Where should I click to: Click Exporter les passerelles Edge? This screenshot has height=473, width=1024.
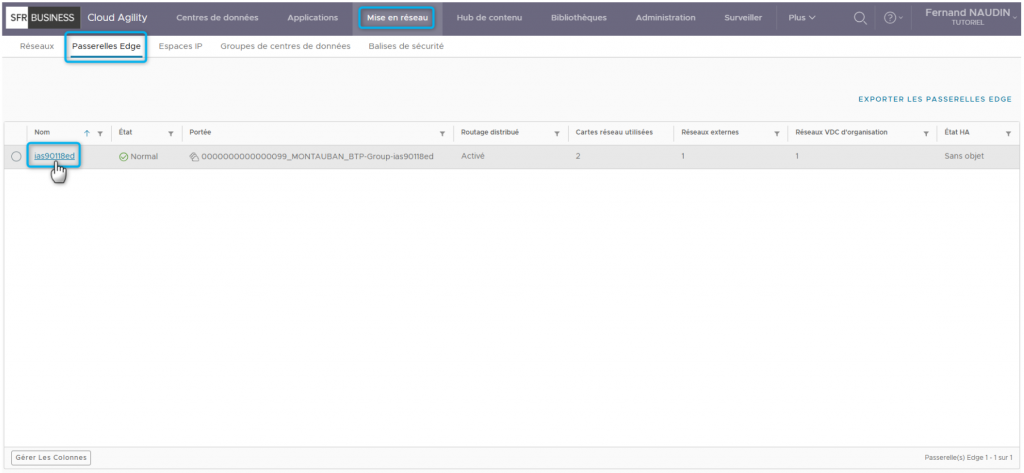pos(935,99)
